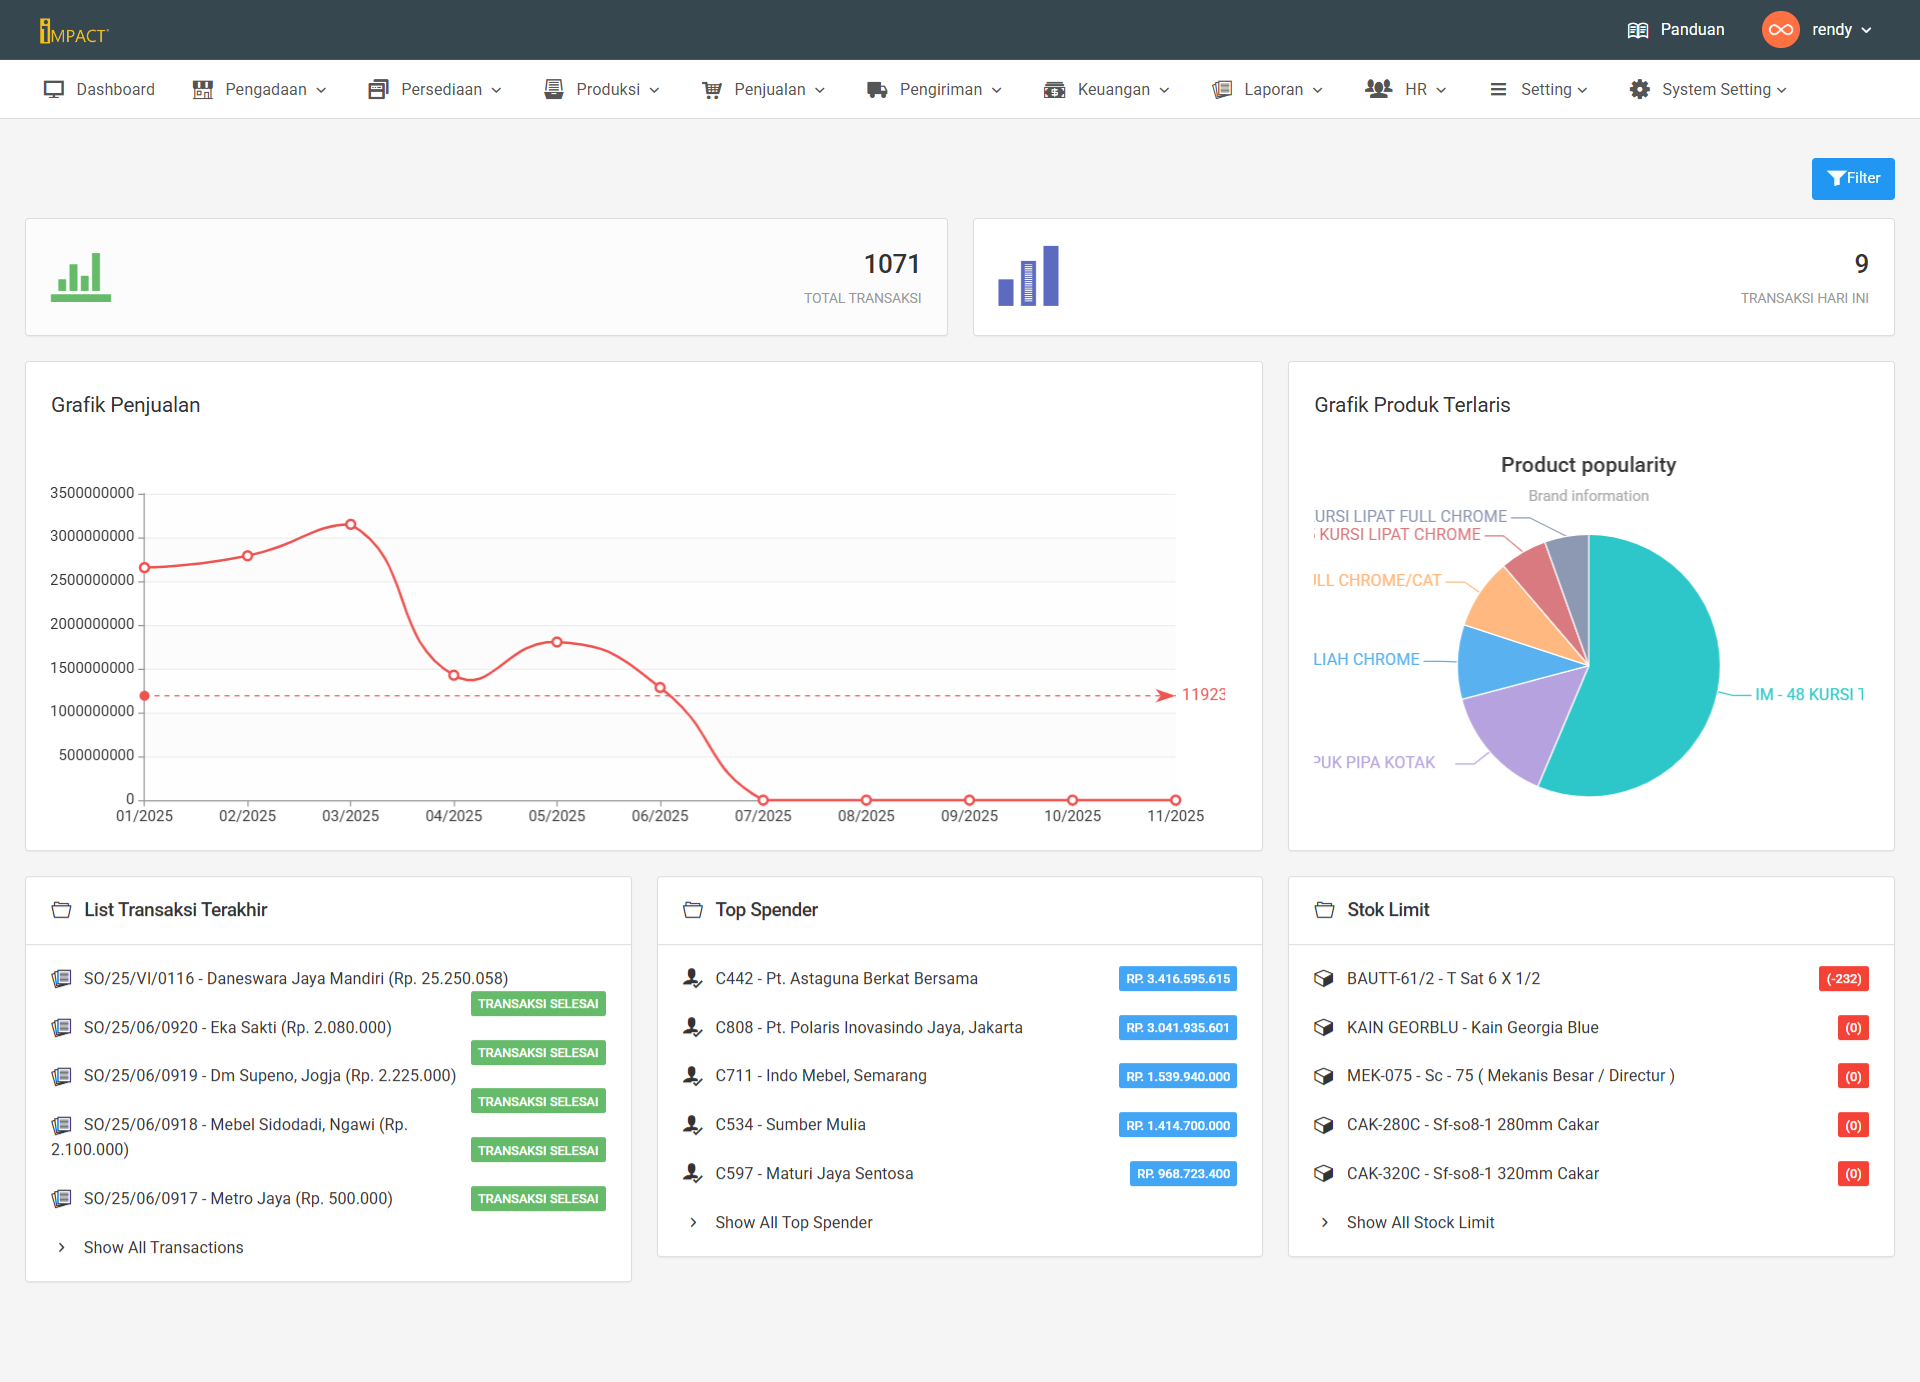This screenshot has width=1920, height=1382.
Task: Click the Dashboard monitor icon
Action: tap(54, 90)
